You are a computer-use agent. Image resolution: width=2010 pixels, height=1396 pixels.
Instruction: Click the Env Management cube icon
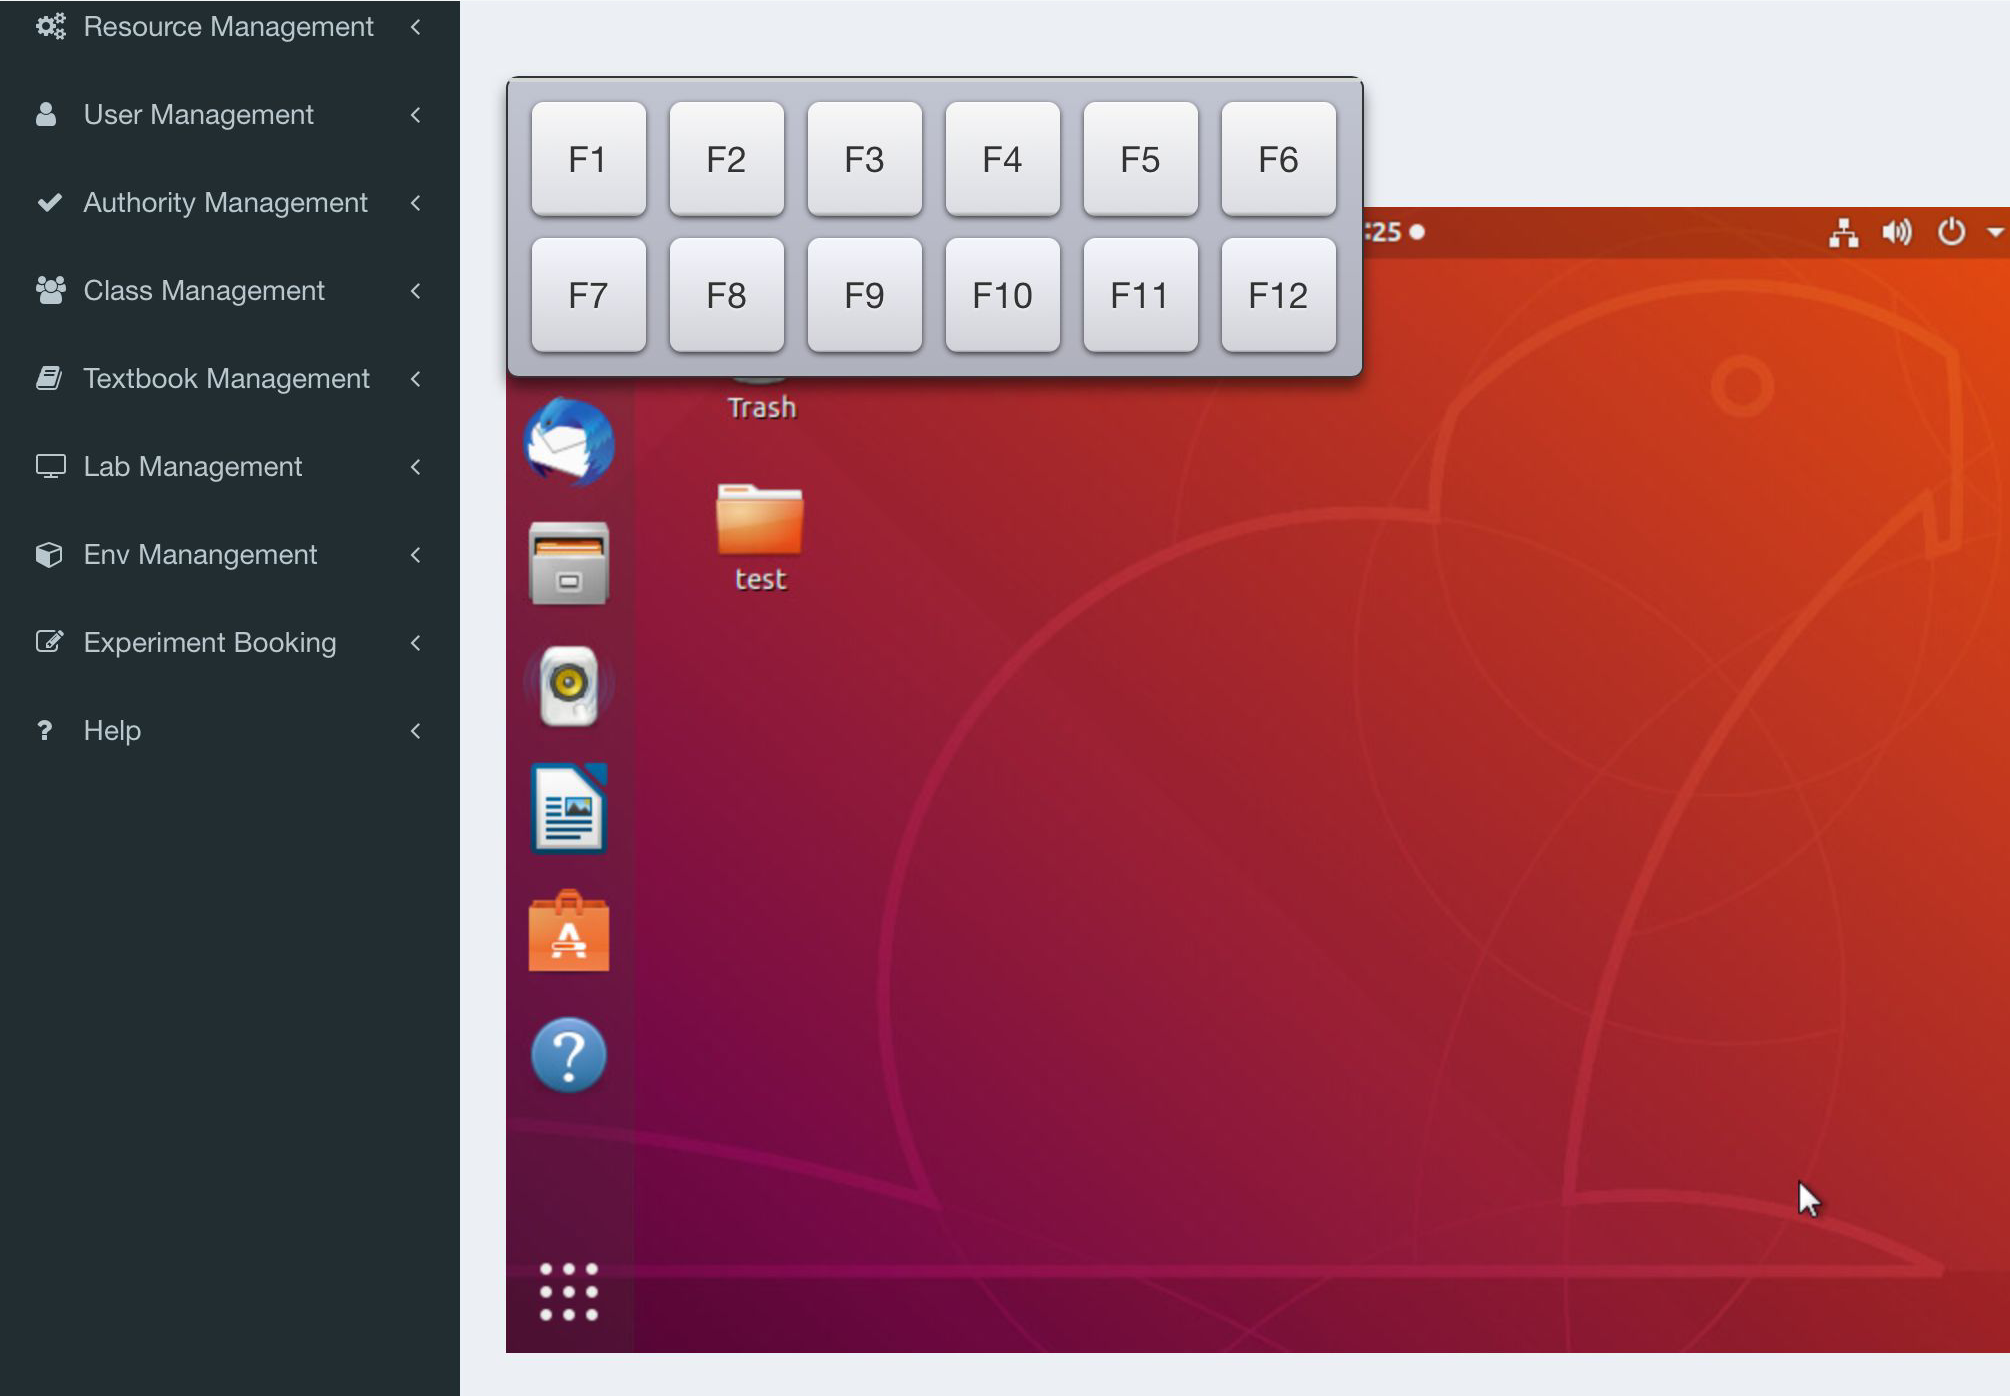click(49, 554)
